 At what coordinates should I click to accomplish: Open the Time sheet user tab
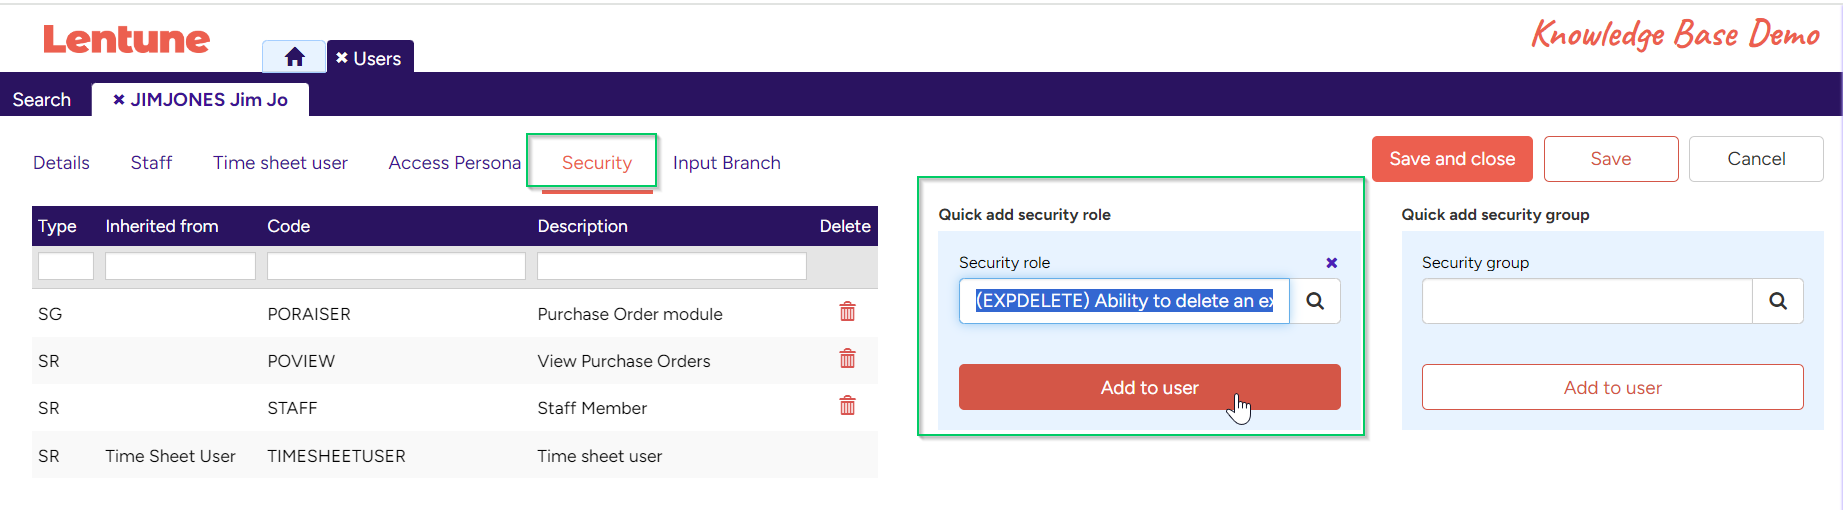[x=280, y=163]
